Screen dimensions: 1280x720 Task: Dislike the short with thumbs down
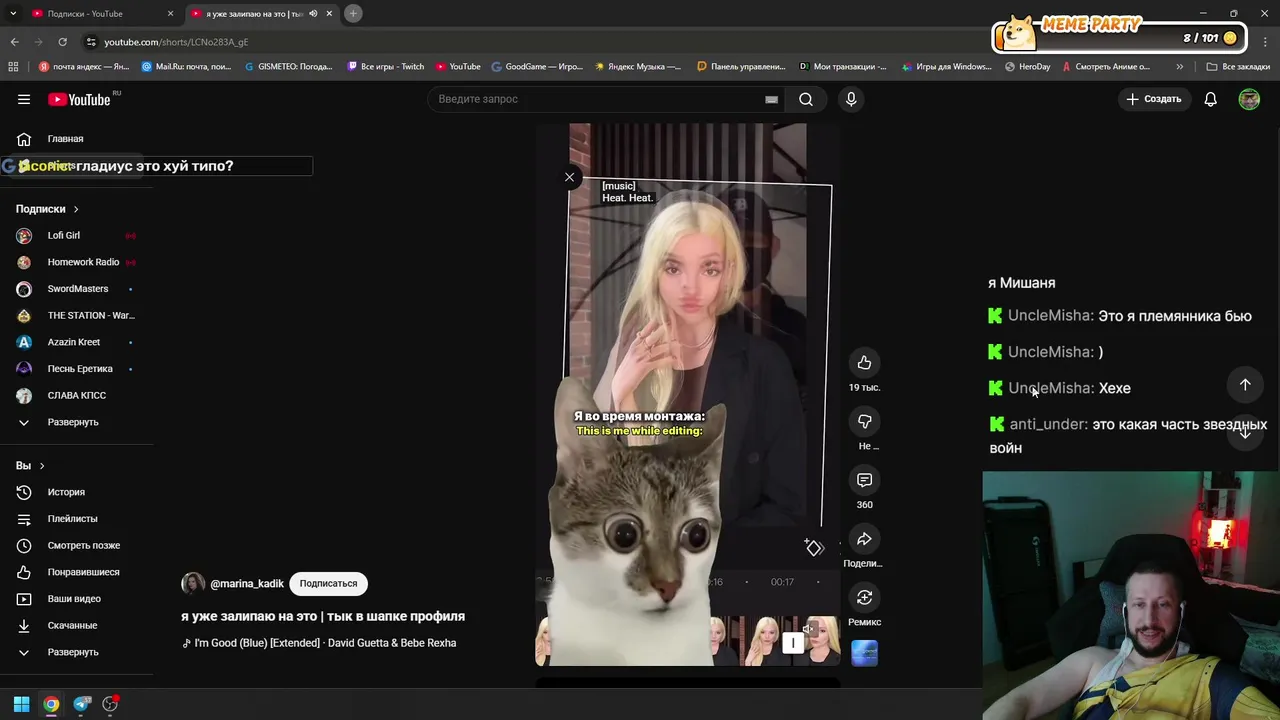864,421
